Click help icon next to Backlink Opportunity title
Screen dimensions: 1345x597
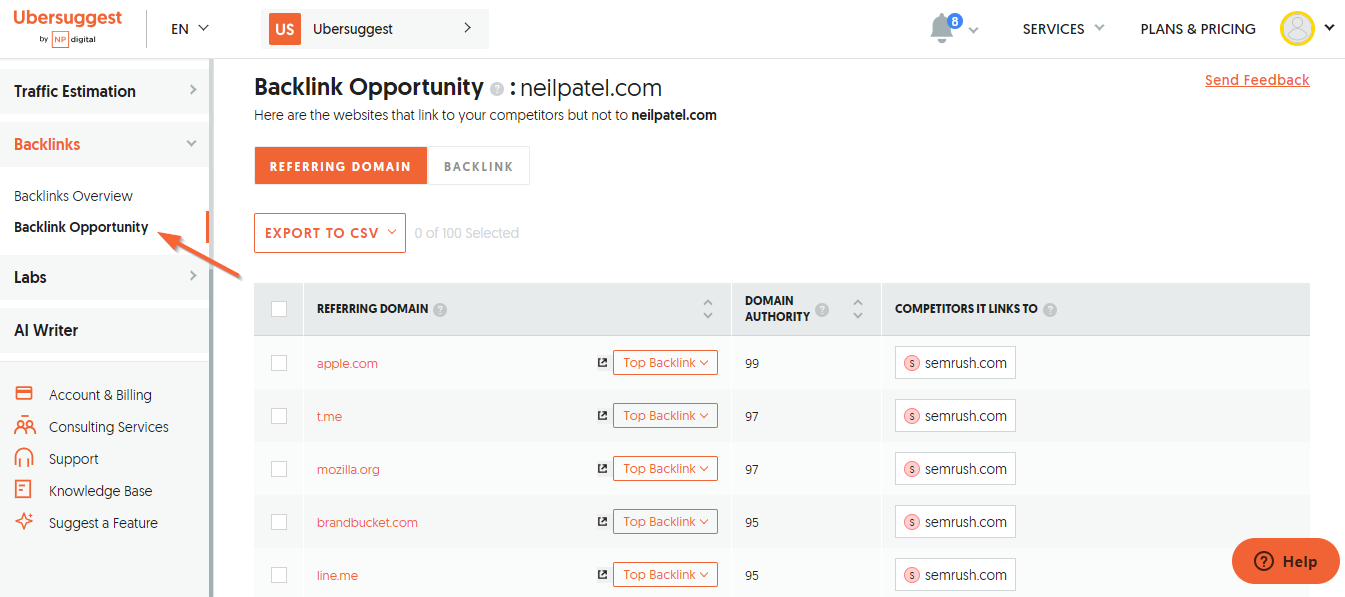point(497,88)
